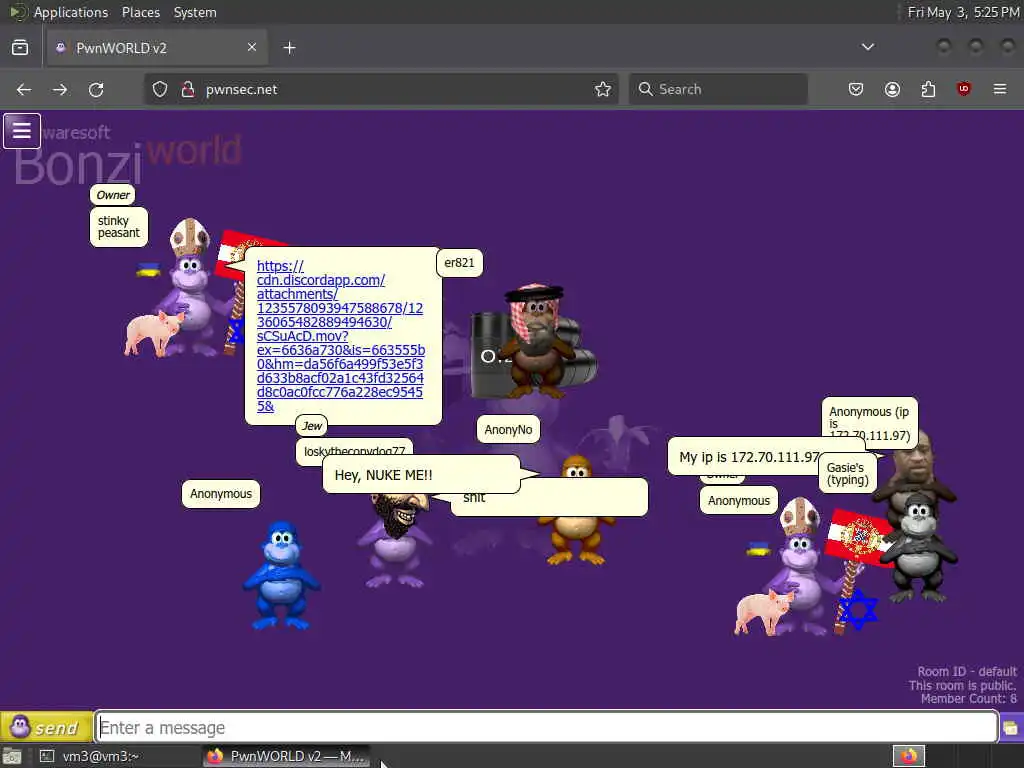1024x768 pixels.
Task: Open a new browser tab
Action: 289,48
